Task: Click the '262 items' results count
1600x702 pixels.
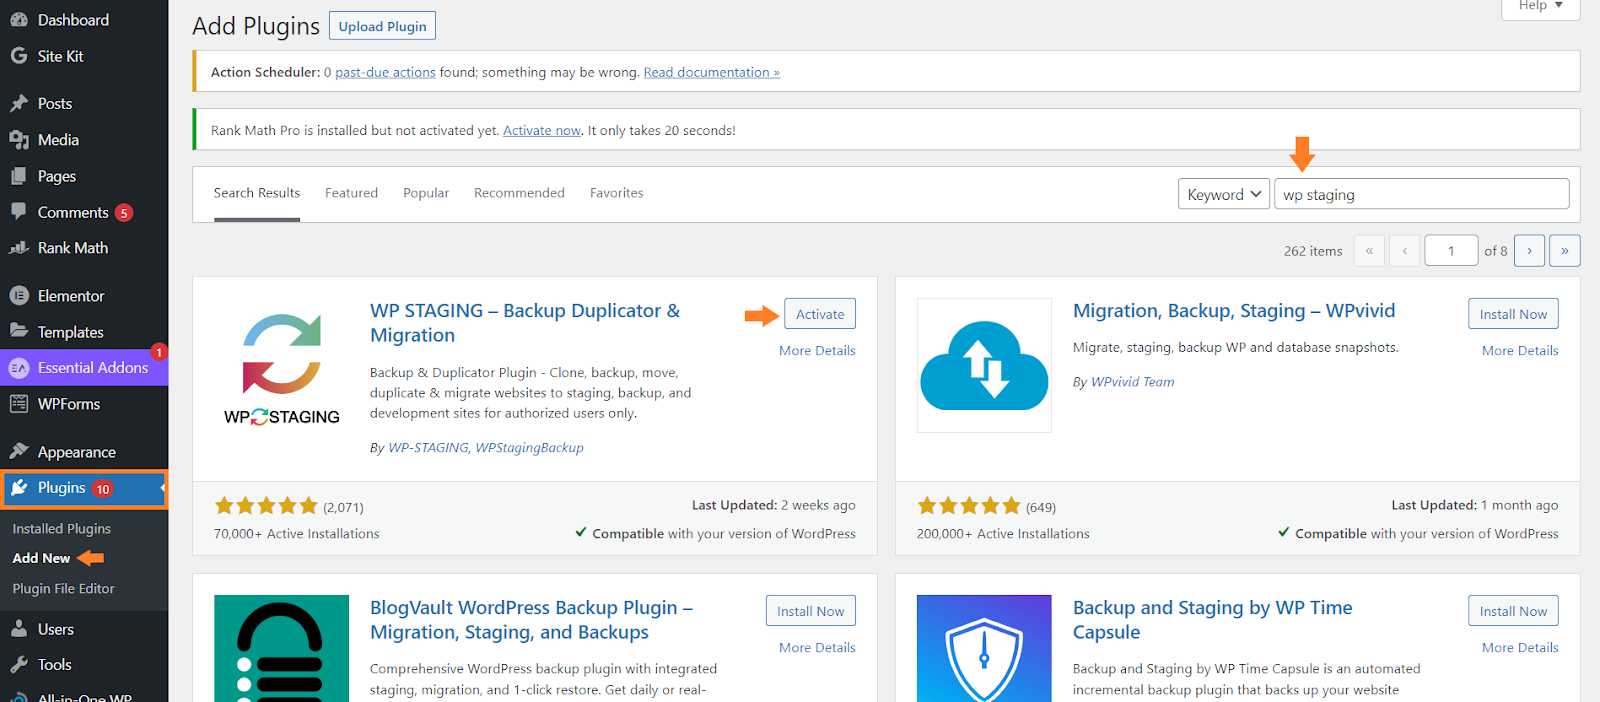Action: pos(1313,251)
